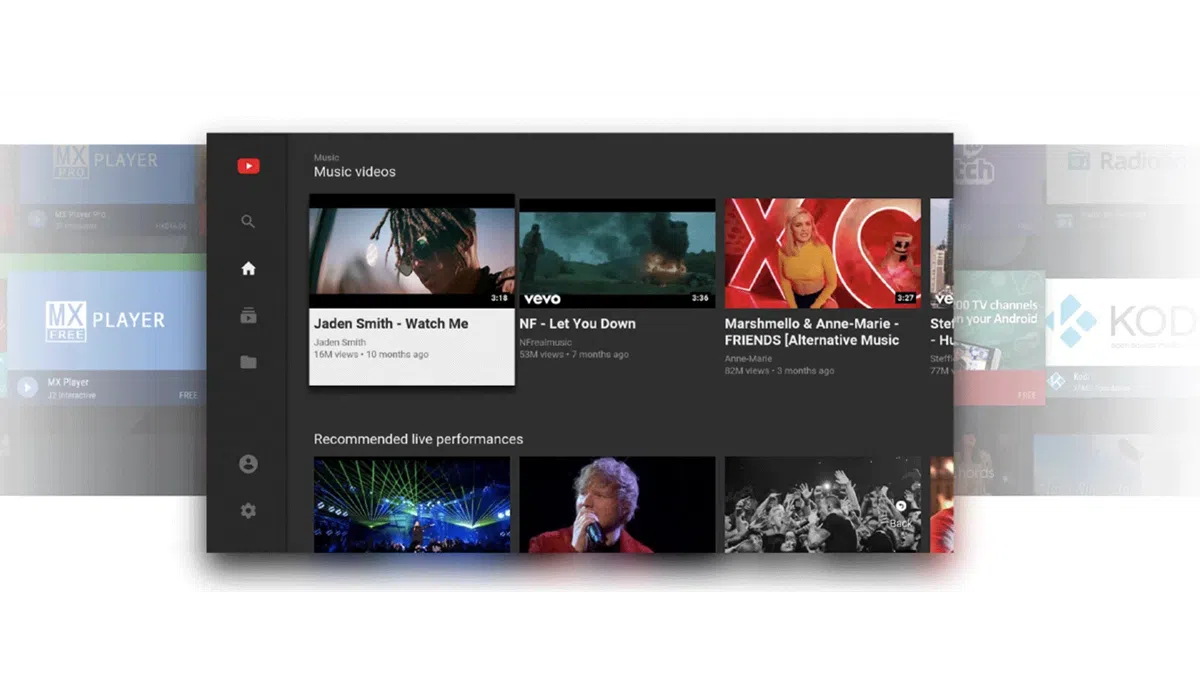
Task: Open the Settings gear icon
Action: pyautogui.click(x=248, y=511)
